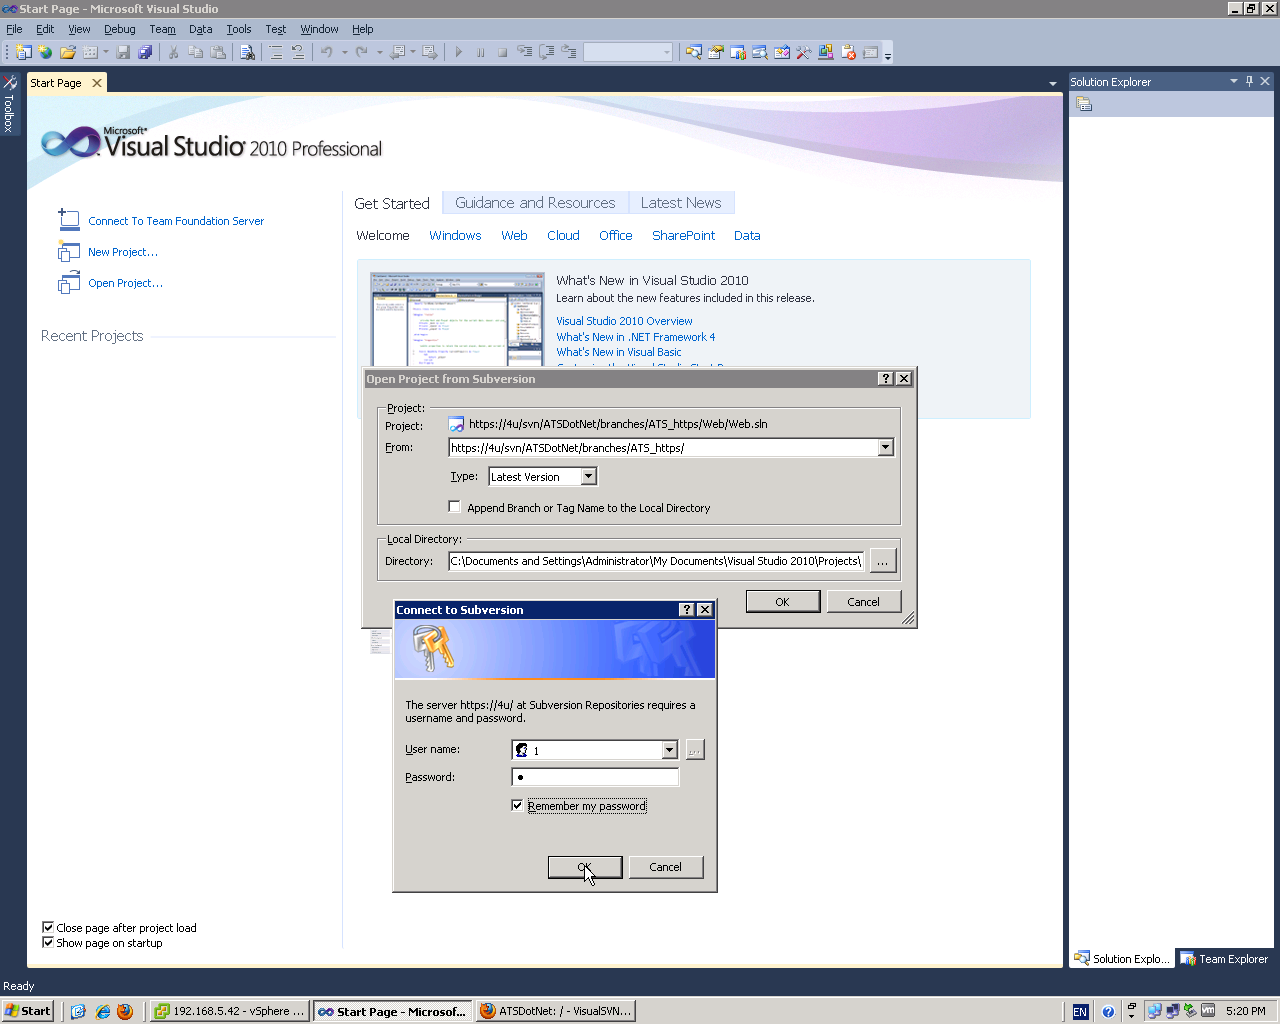
Task: Open the Toolbox side panel tab
Action: tap(9, 103)
